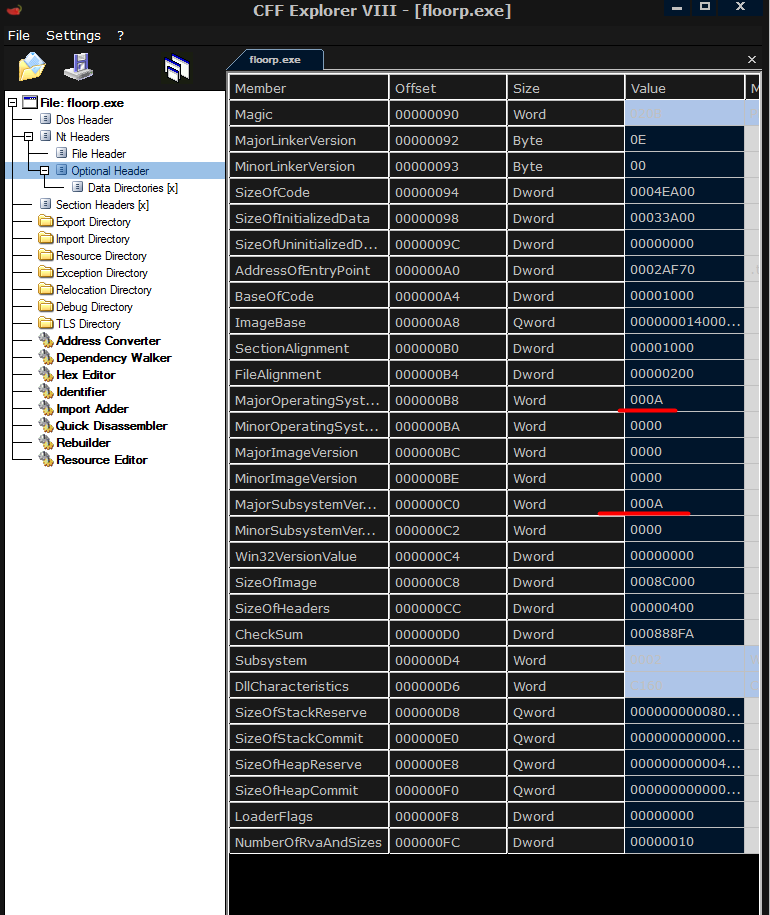Edit the AddressOfEntryPoint value 0002AF70
Image resolution: width=770 pixels, height=915 pixels.
685,270
